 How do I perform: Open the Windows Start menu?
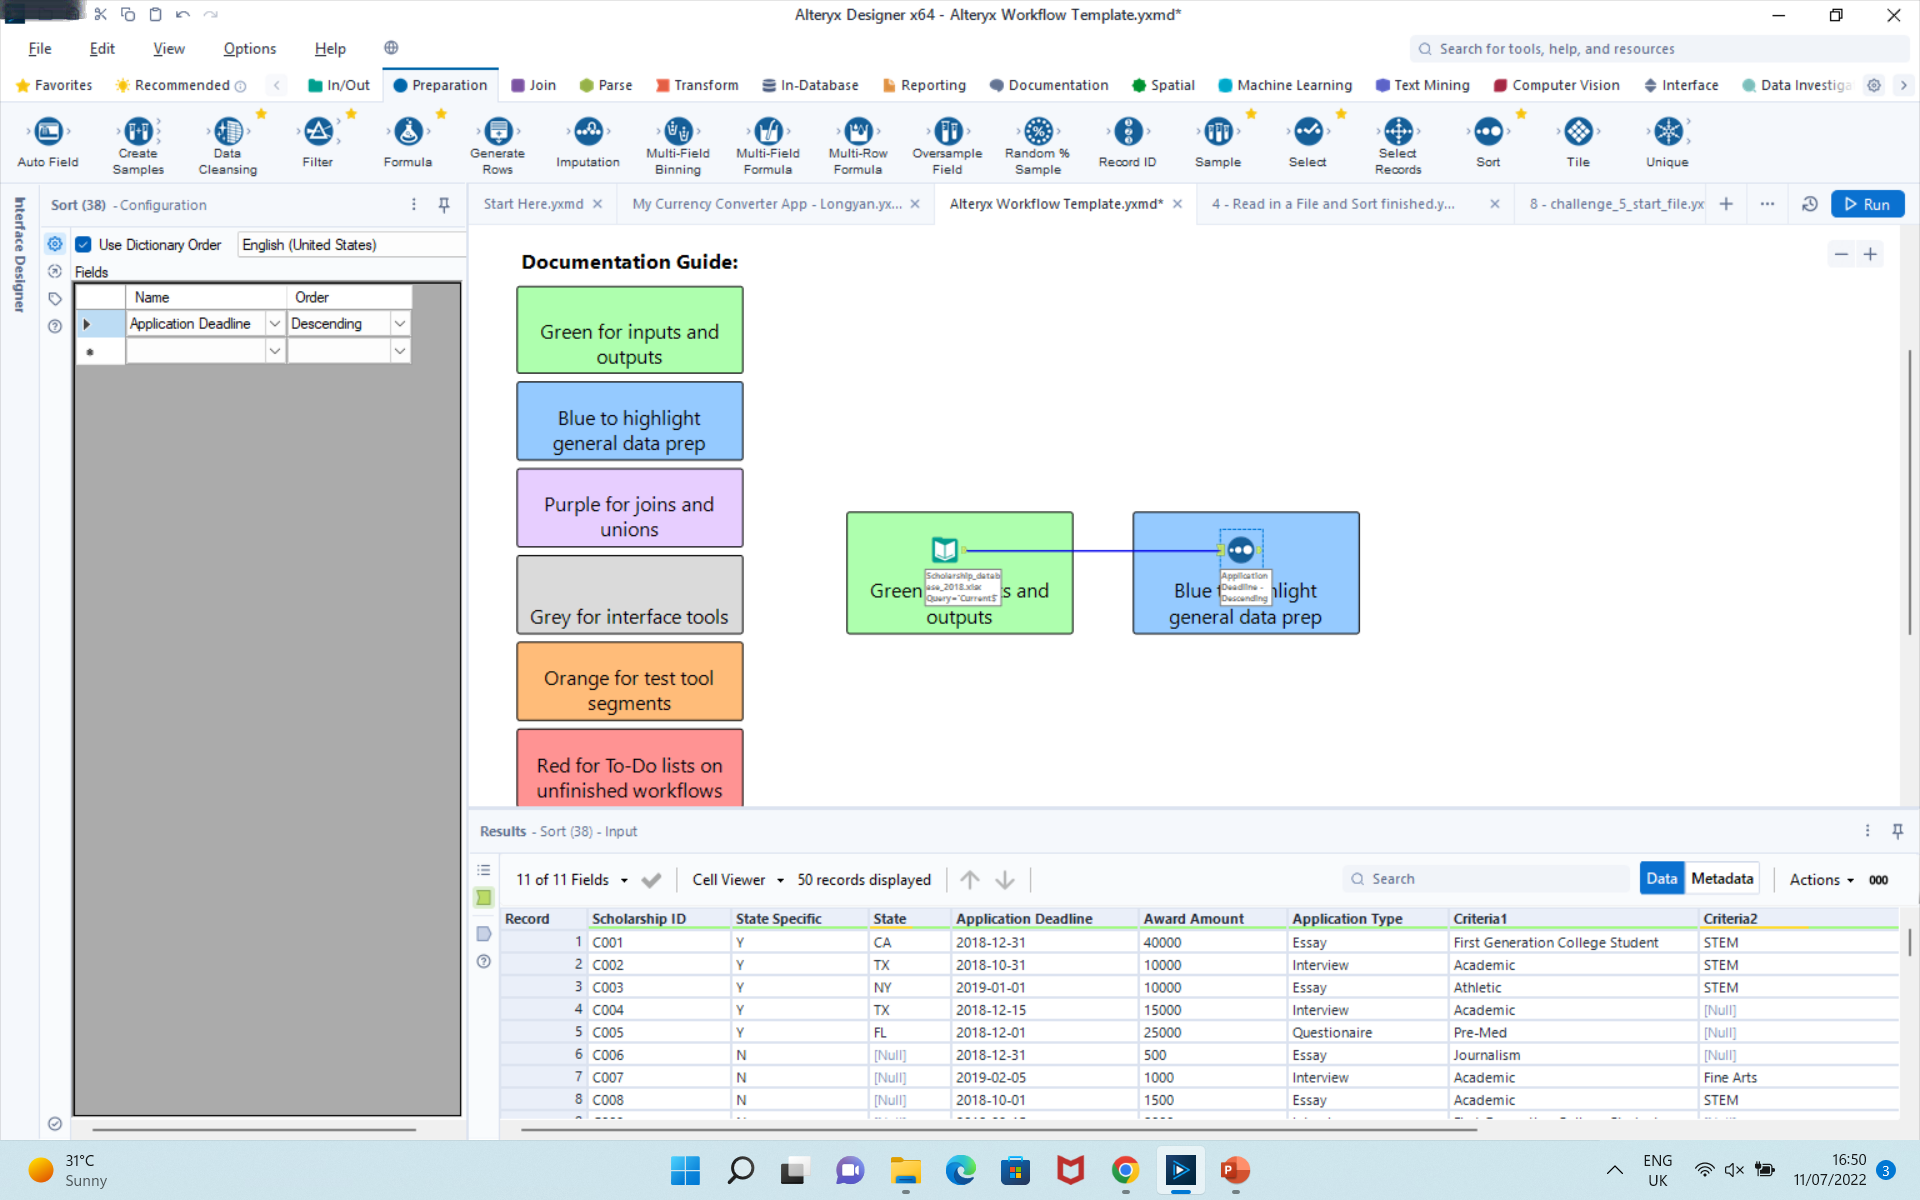[685, 1170]
